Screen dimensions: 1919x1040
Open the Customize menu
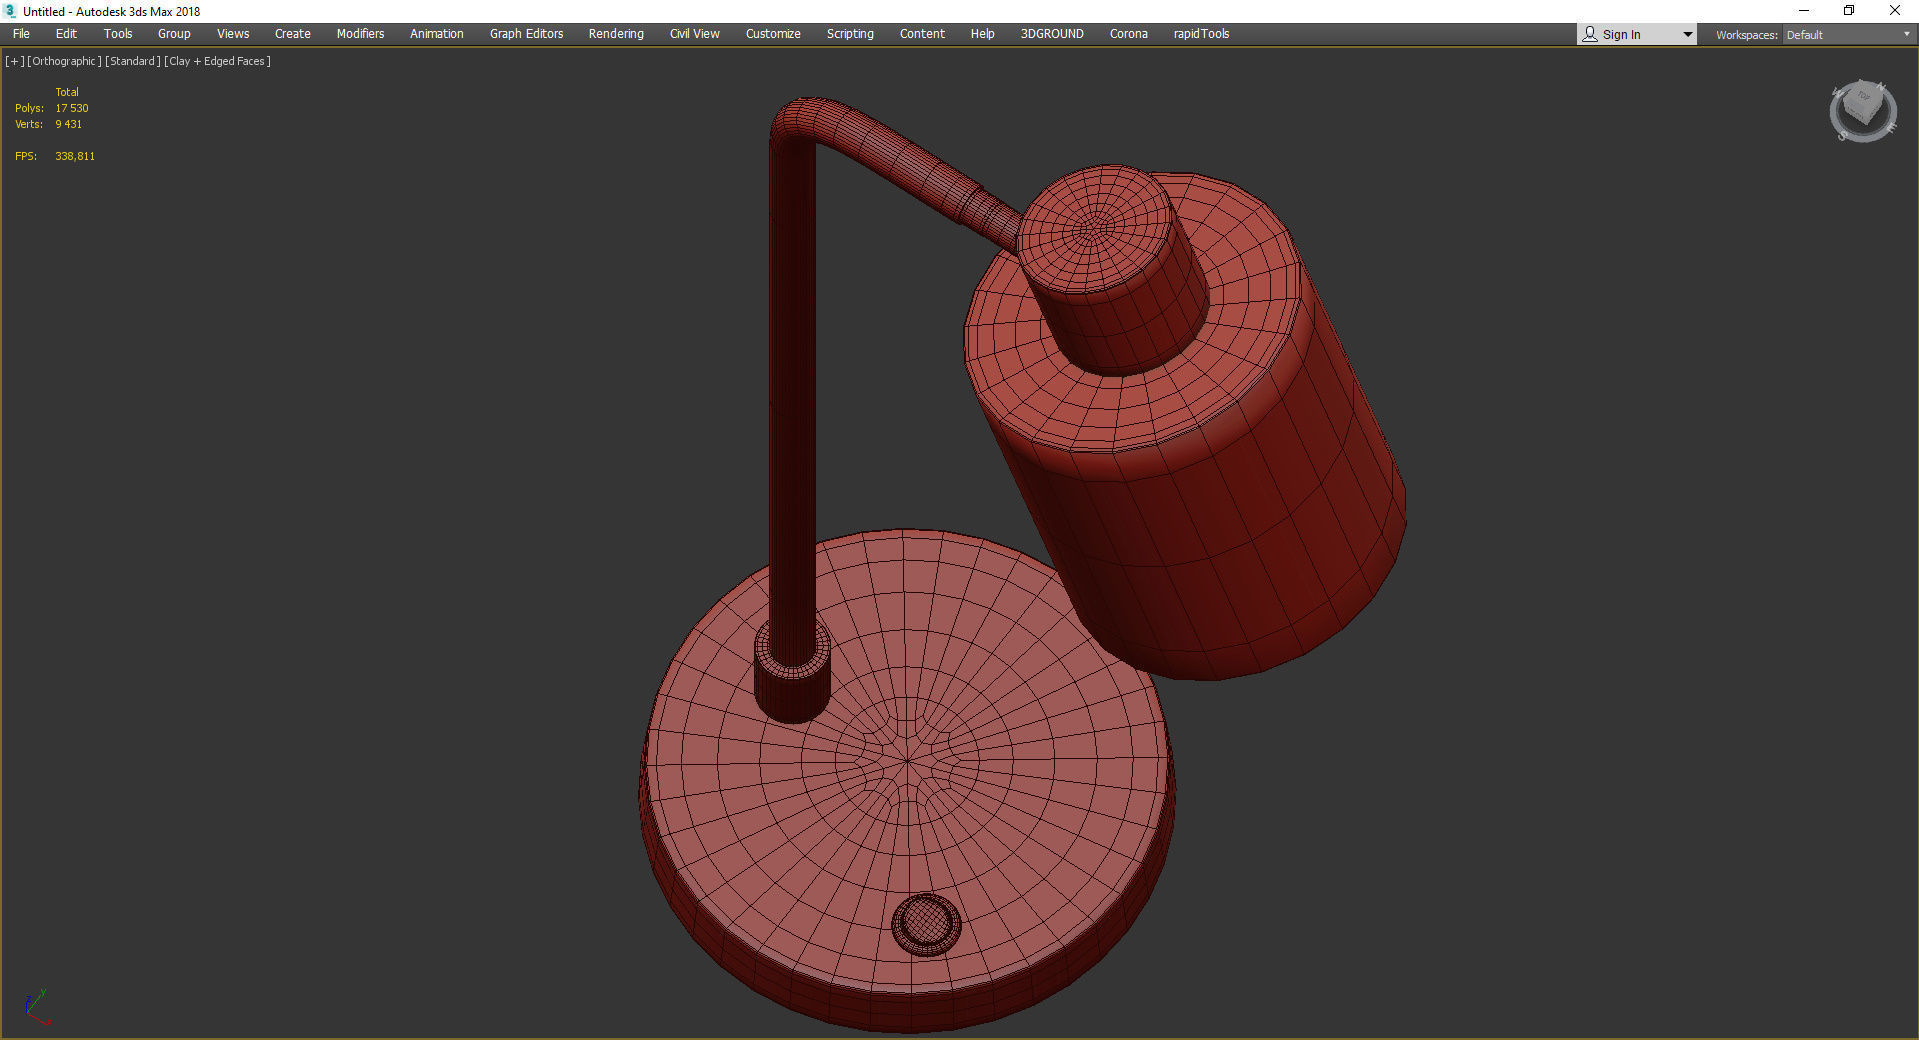(773, 34)
